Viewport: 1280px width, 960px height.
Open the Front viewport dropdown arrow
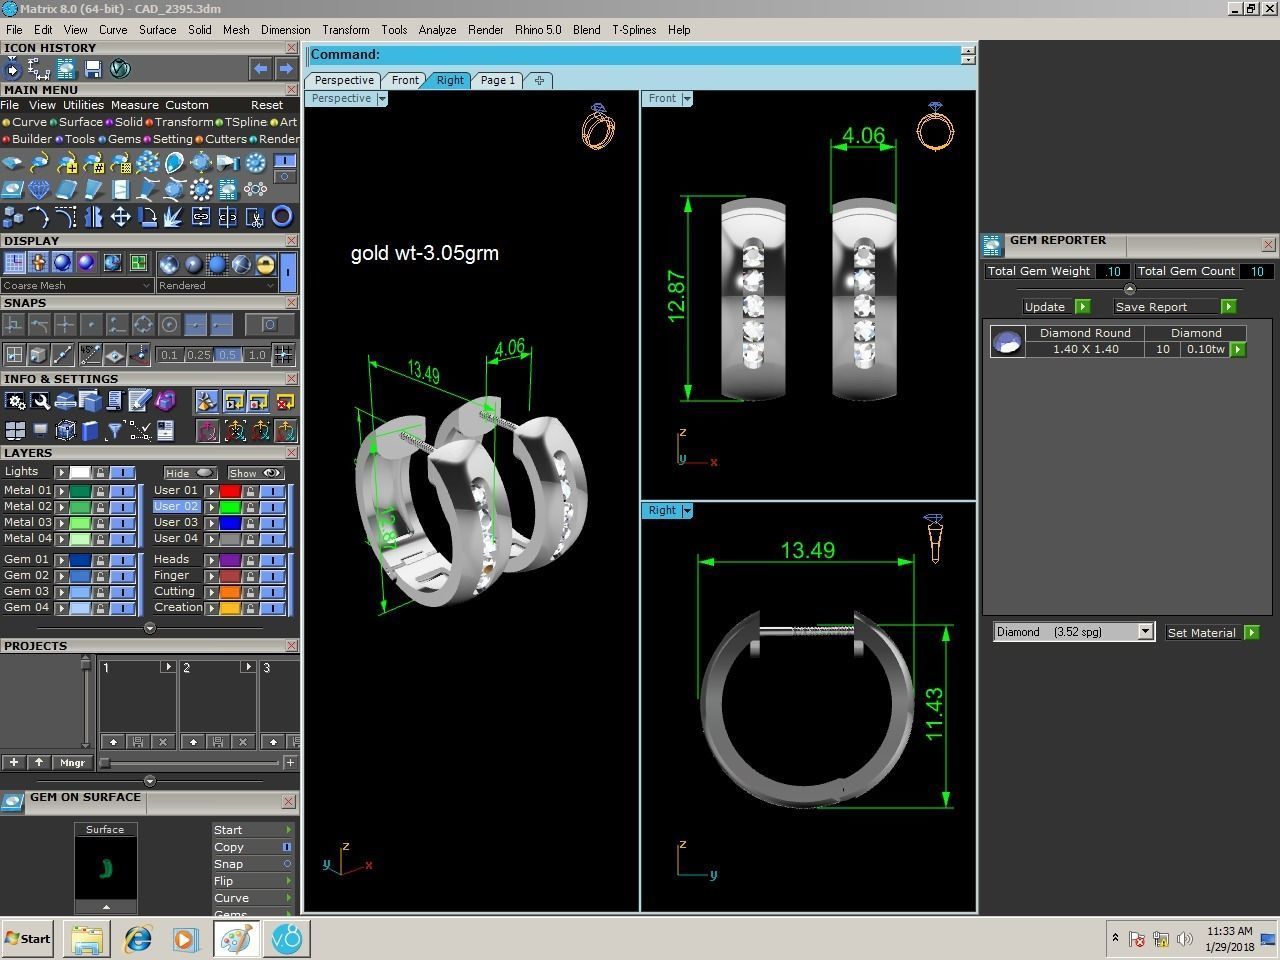tap(687, 98)
